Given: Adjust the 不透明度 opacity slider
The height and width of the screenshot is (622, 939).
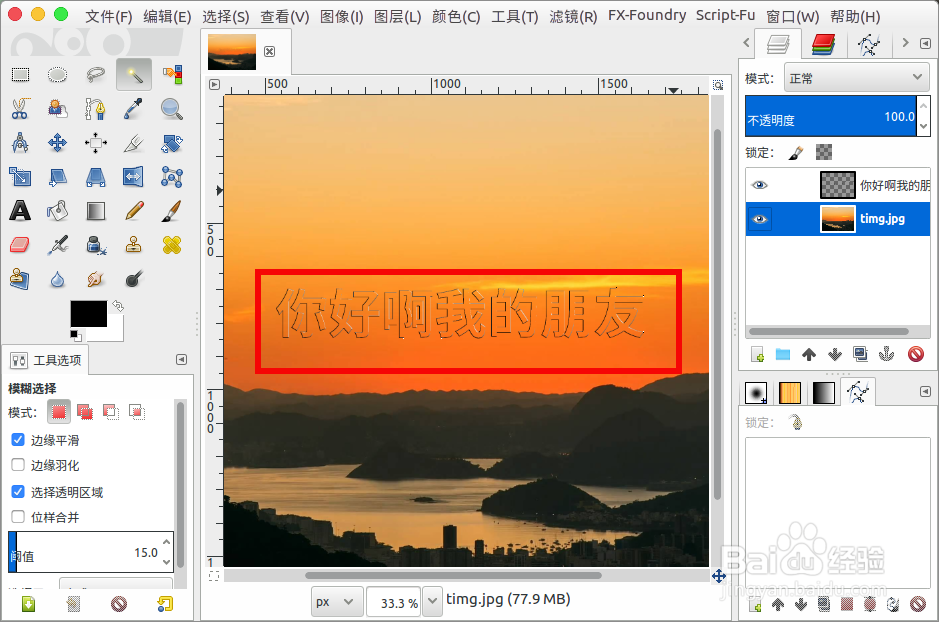Looking at the screenshot, I should [830, 116].
